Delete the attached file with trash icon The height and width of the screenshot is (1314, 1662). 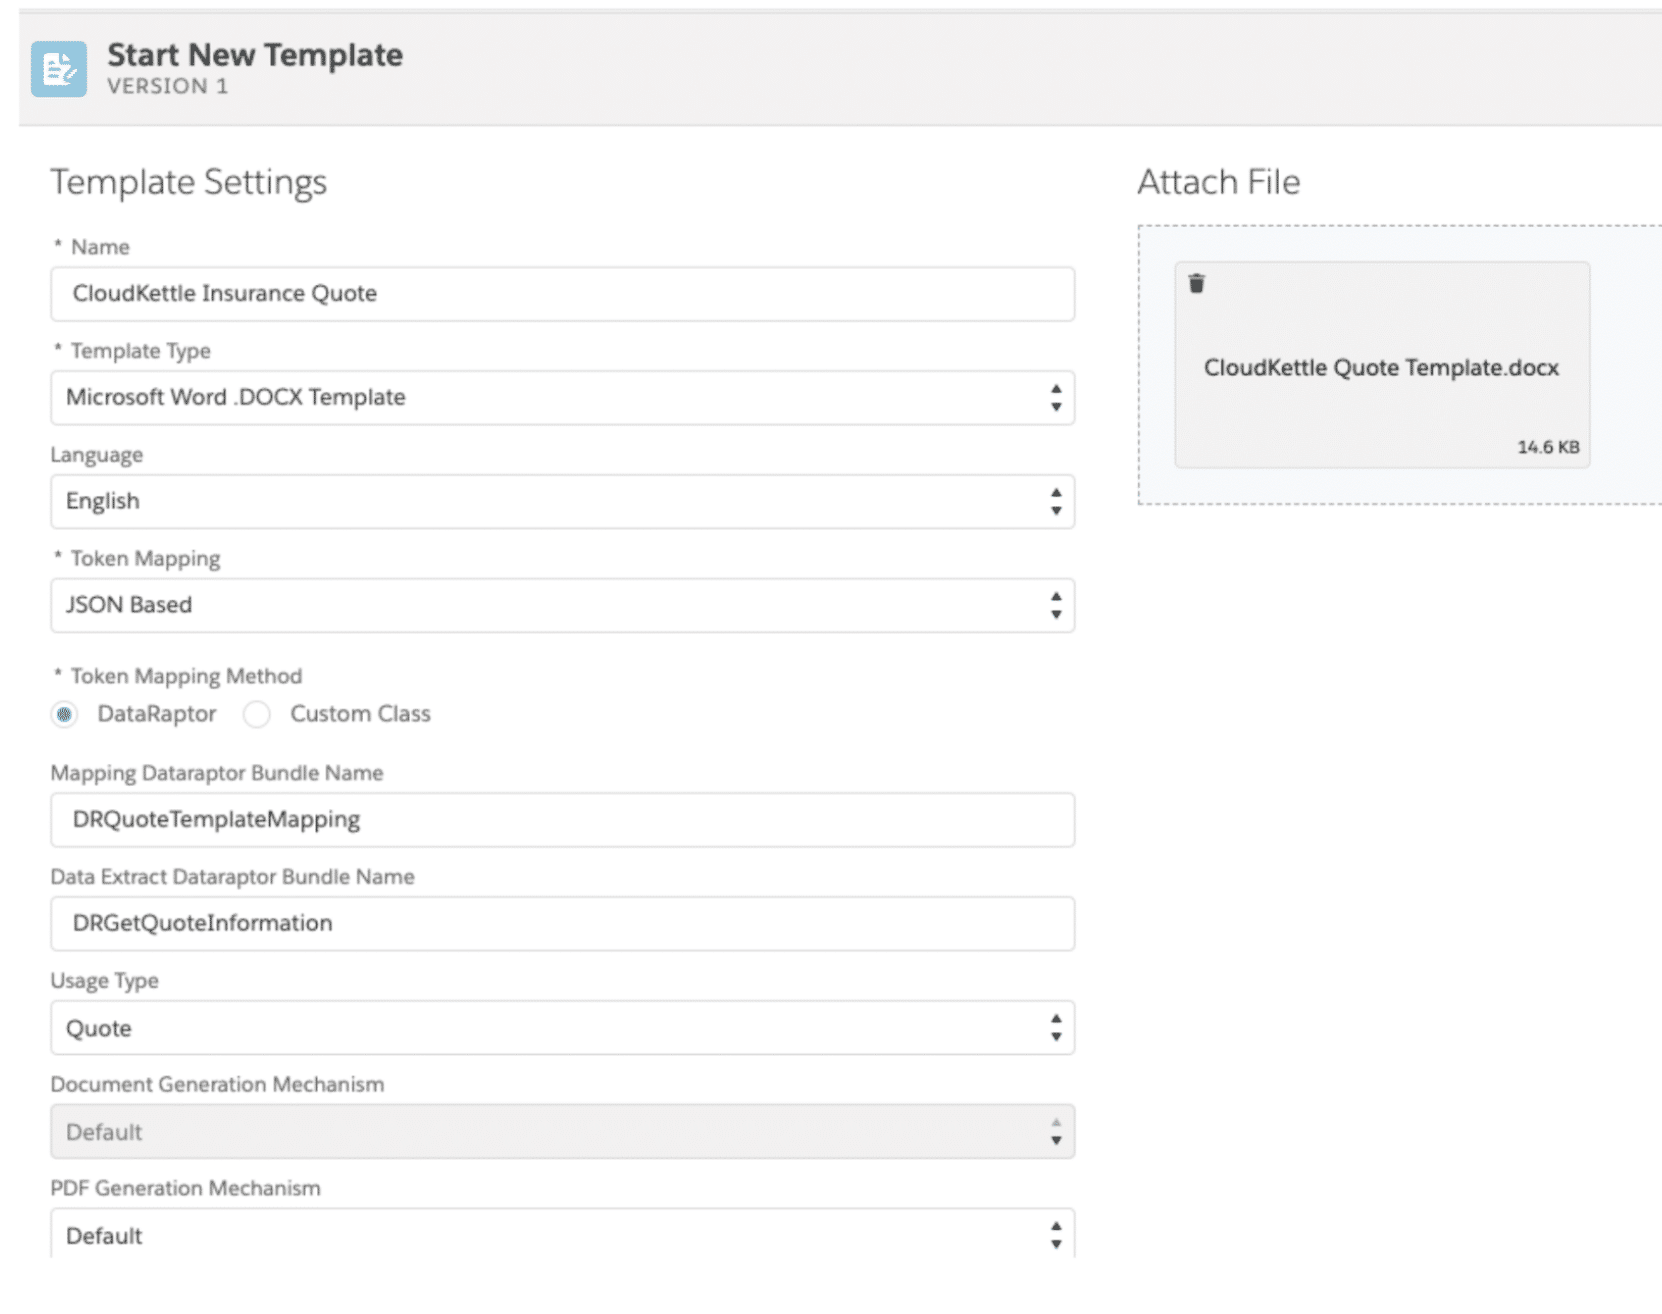point(1196,284)
